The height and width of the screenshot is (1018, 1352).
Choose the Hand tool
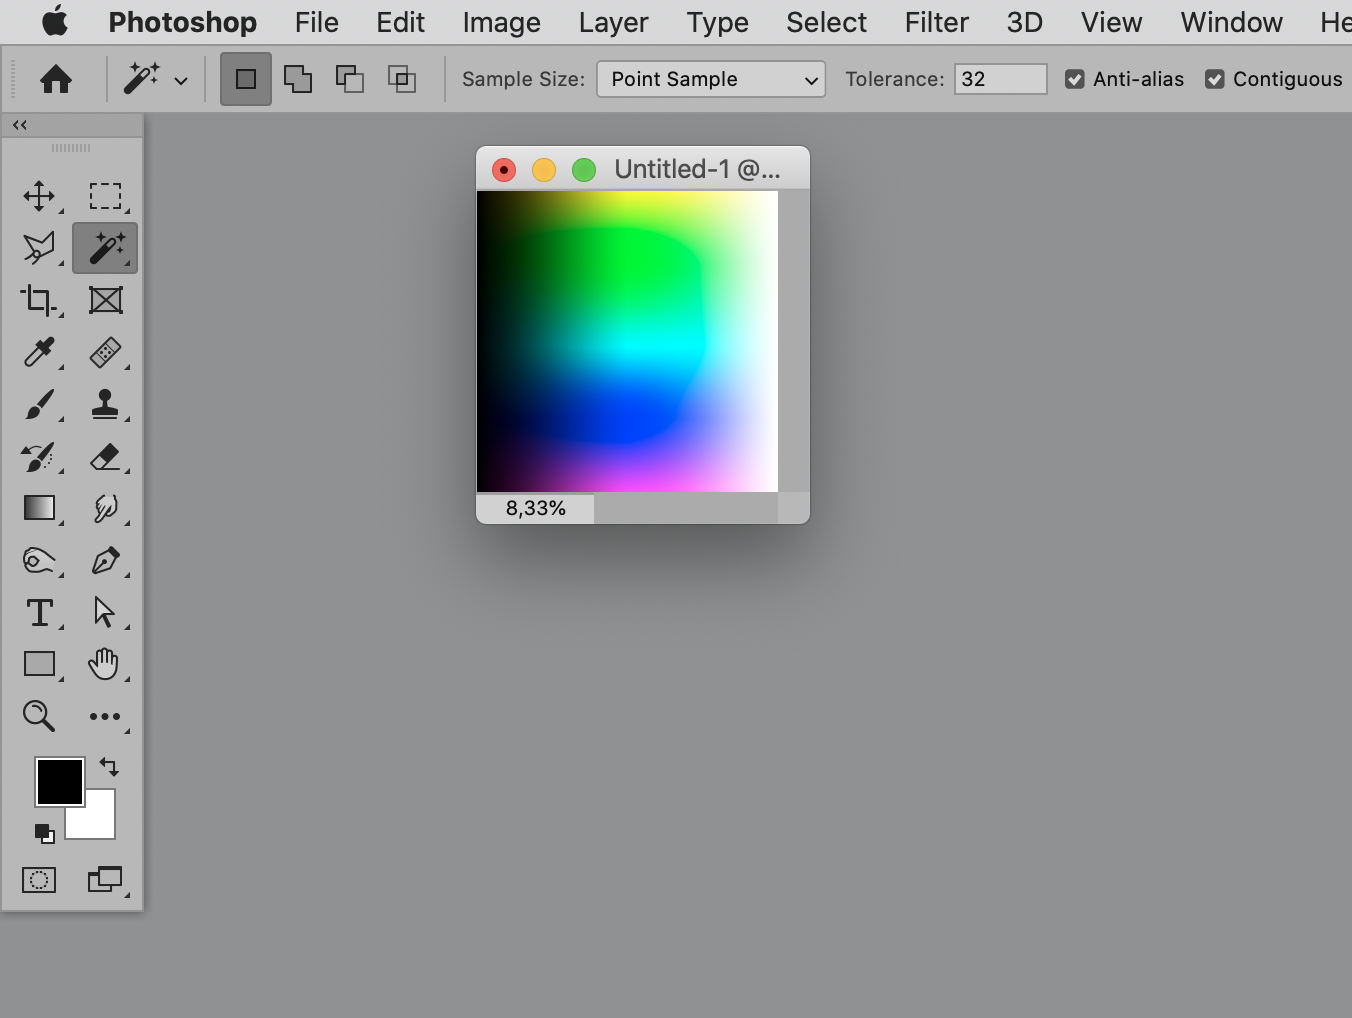[x=104, y=664]
